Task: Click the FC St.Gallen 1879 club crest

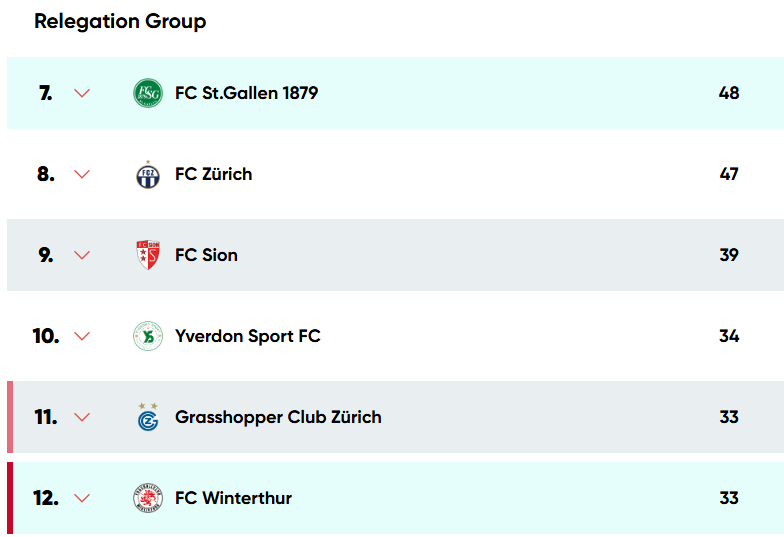Action: 147,93
